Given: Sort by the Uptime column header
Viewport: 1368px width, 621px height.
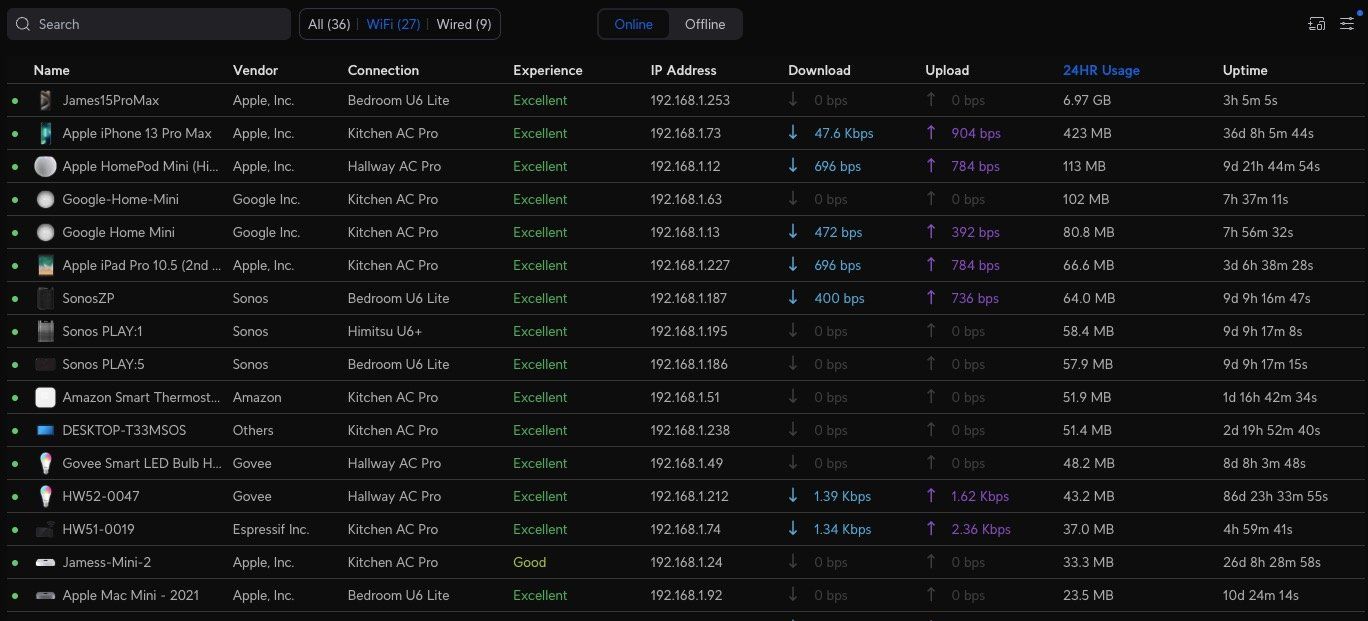Looking at the screenshot, I should 1245,70.
